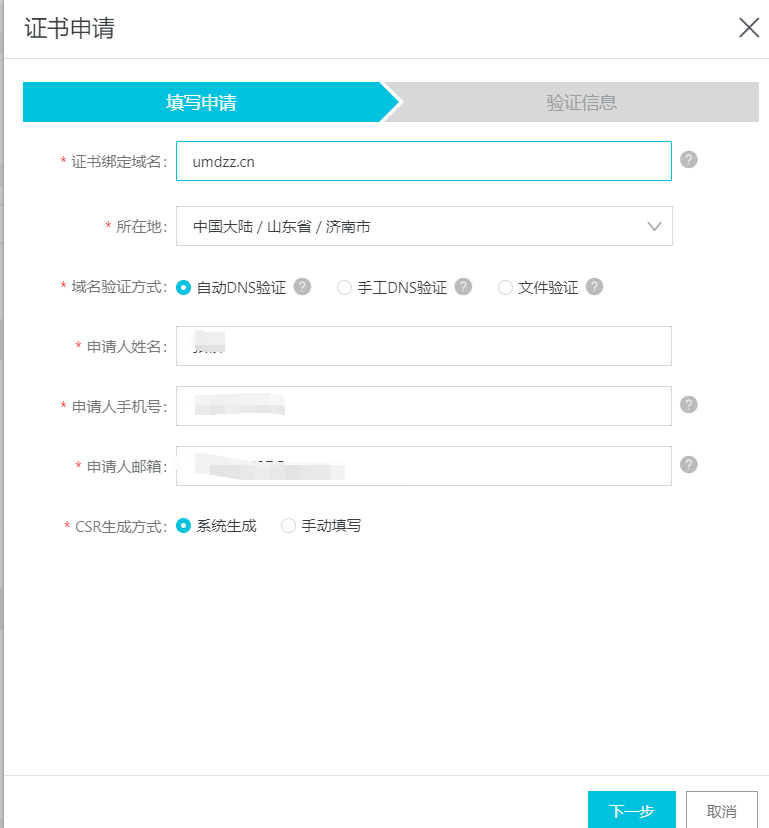Viewport: 769px width, 828px height.
Task: Click the 取消 button
Action: (721, 811)
